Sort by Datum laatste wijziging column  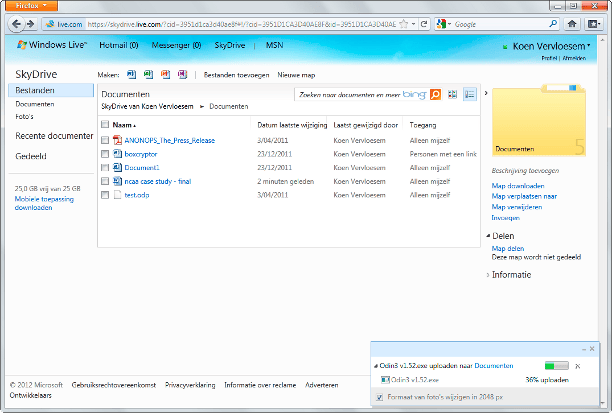[292, 125]
